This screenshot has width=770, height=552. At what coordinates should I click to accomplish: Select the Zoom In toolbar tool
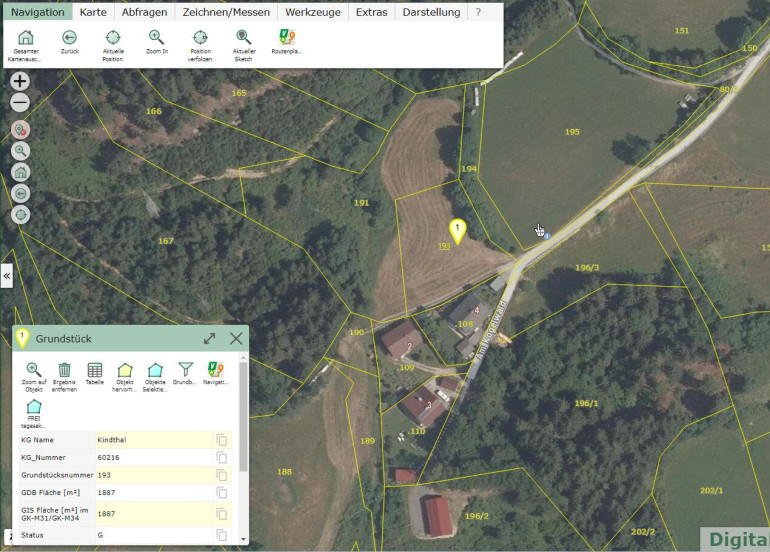[157, 38]
